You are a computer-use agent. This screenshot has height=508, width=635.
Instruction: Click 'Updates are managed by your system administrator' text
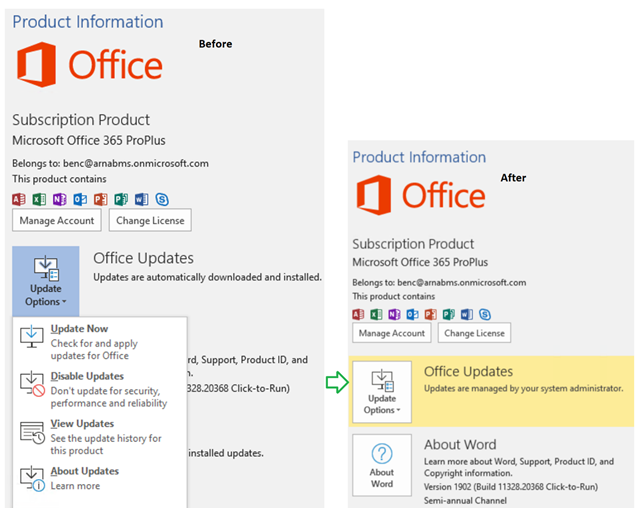[523, 388]
